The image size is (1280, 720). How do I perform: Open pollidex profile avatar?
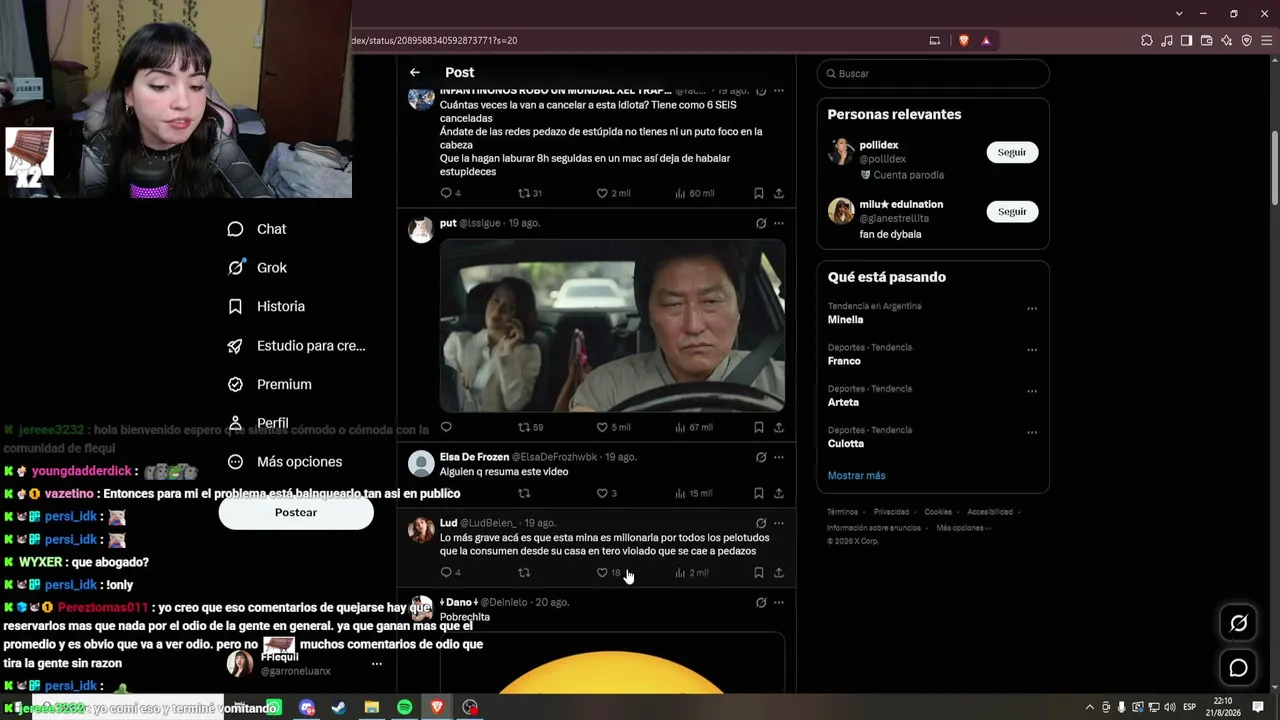841,152
